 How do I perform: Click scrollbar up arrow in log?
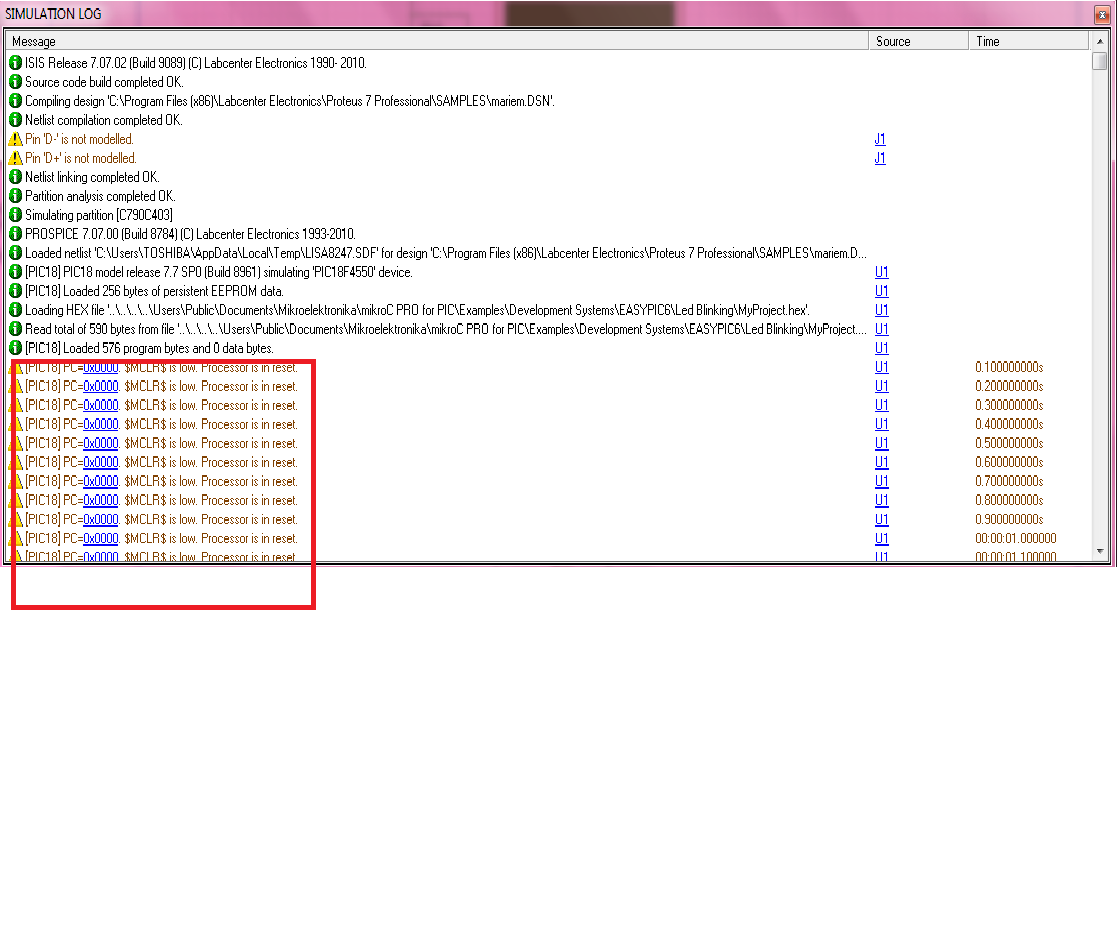[1100, 41]
